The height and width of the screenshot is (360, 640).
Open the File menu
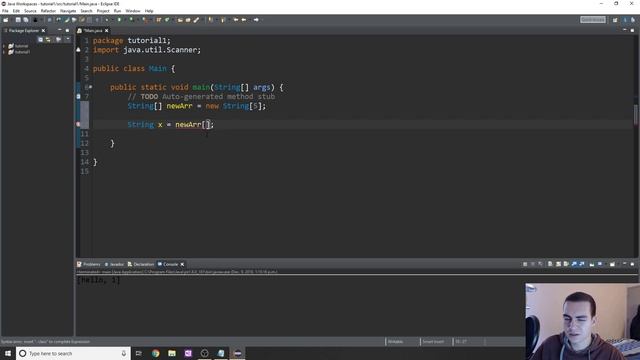click(x=5, y=11)
